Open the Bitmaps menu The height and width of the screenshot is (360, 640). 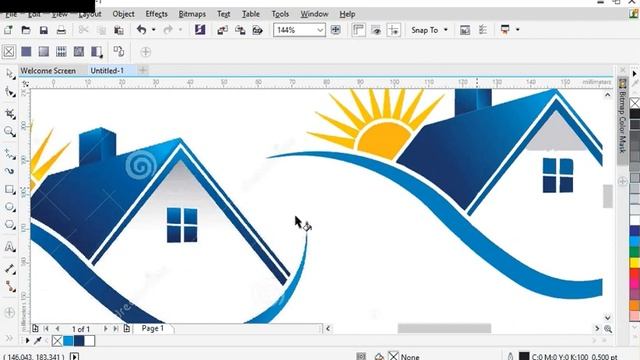[192, 14]
